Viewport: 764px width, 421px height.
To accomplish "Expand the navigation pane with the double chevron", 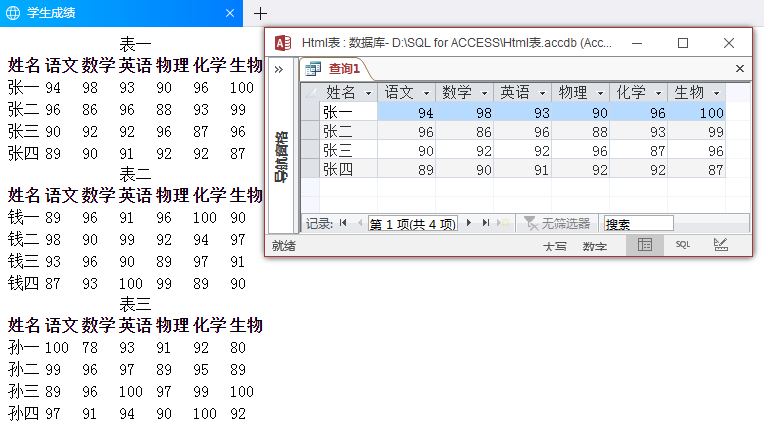I will (x=279, y=69).
